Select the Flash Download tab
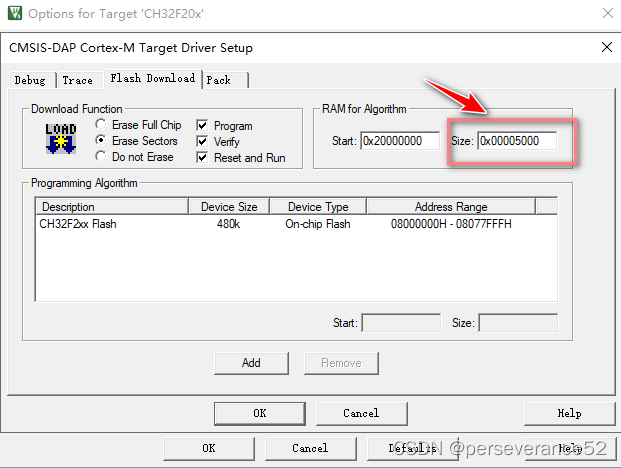The height and width of the screenshot is (468, 621). (153, 78)
